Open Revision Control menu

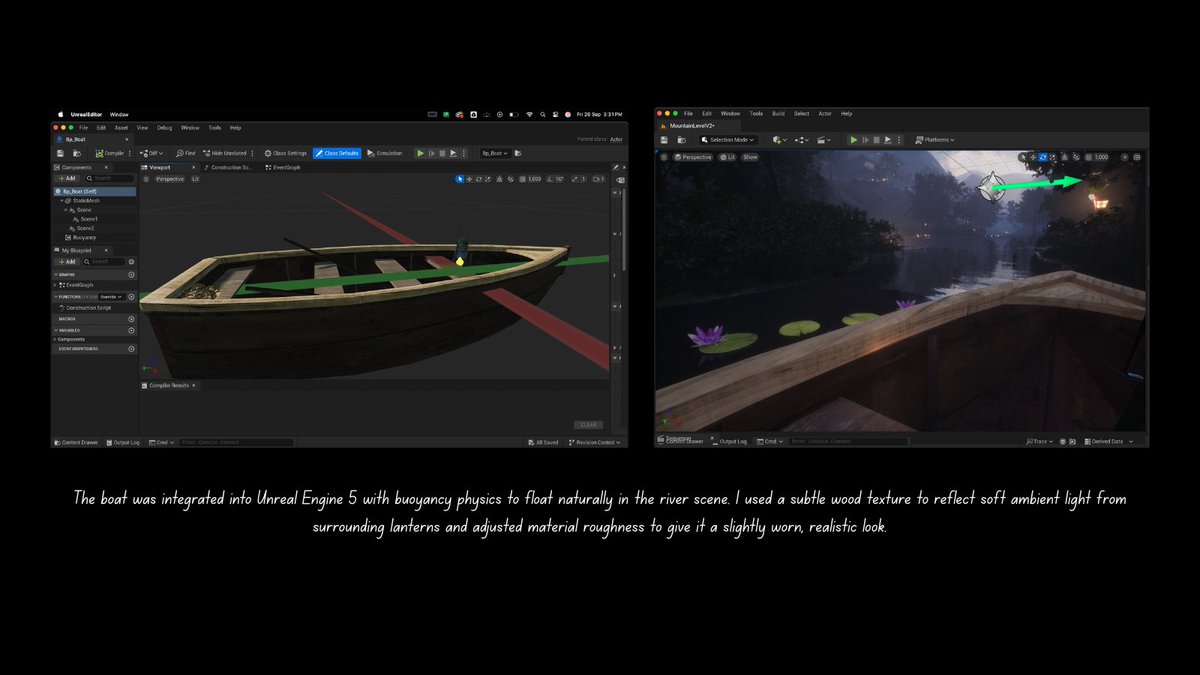tap(594, 442)
